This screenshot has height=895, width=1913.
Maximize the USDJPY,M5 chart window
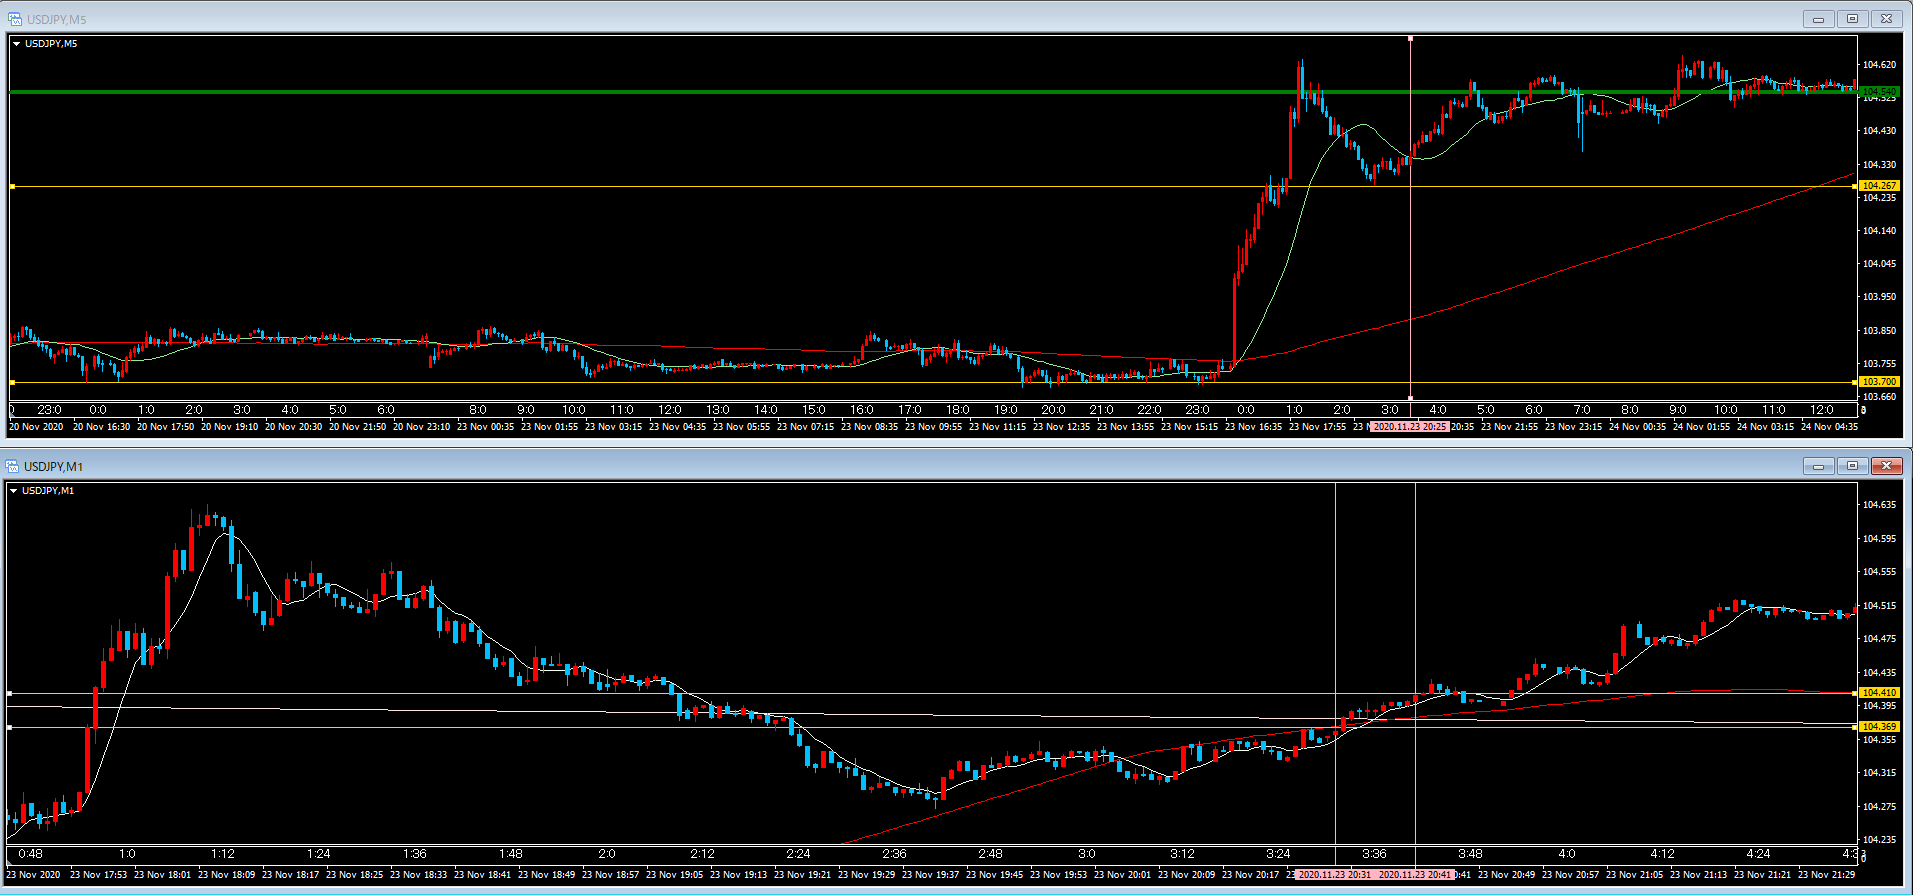point(1852,19)
